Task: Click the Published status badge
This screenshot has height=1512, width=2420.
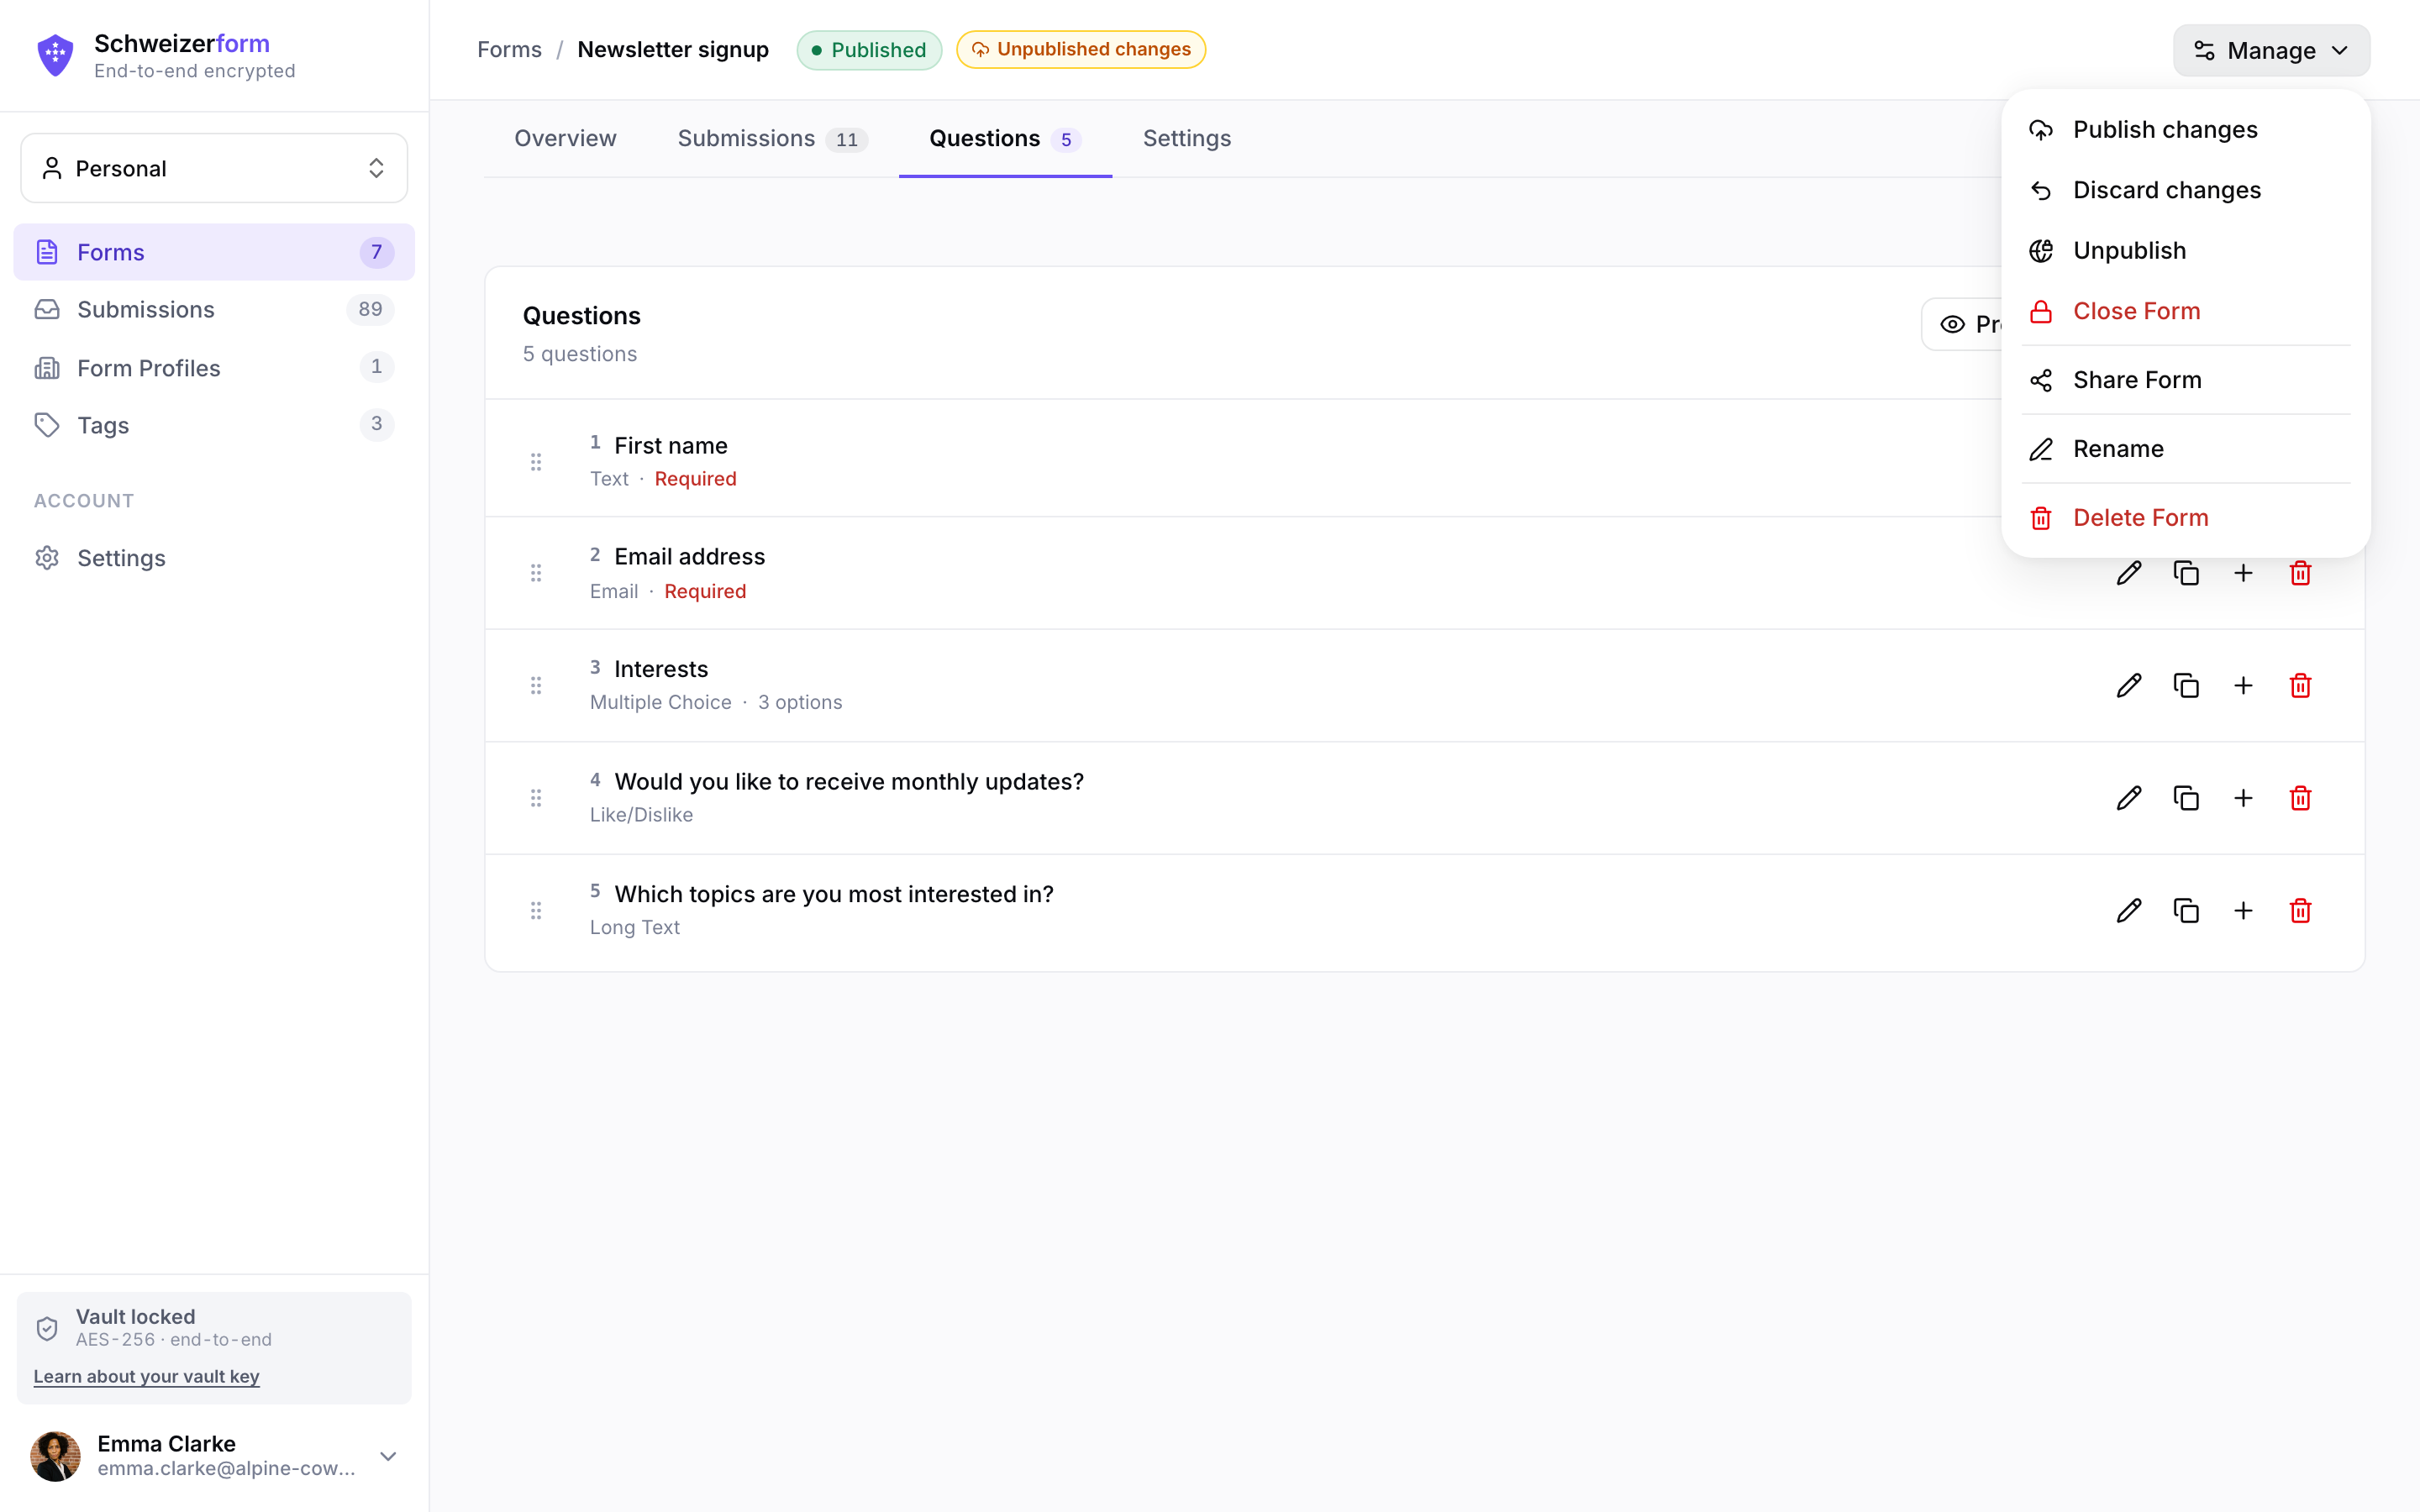Action: [869, 50]
